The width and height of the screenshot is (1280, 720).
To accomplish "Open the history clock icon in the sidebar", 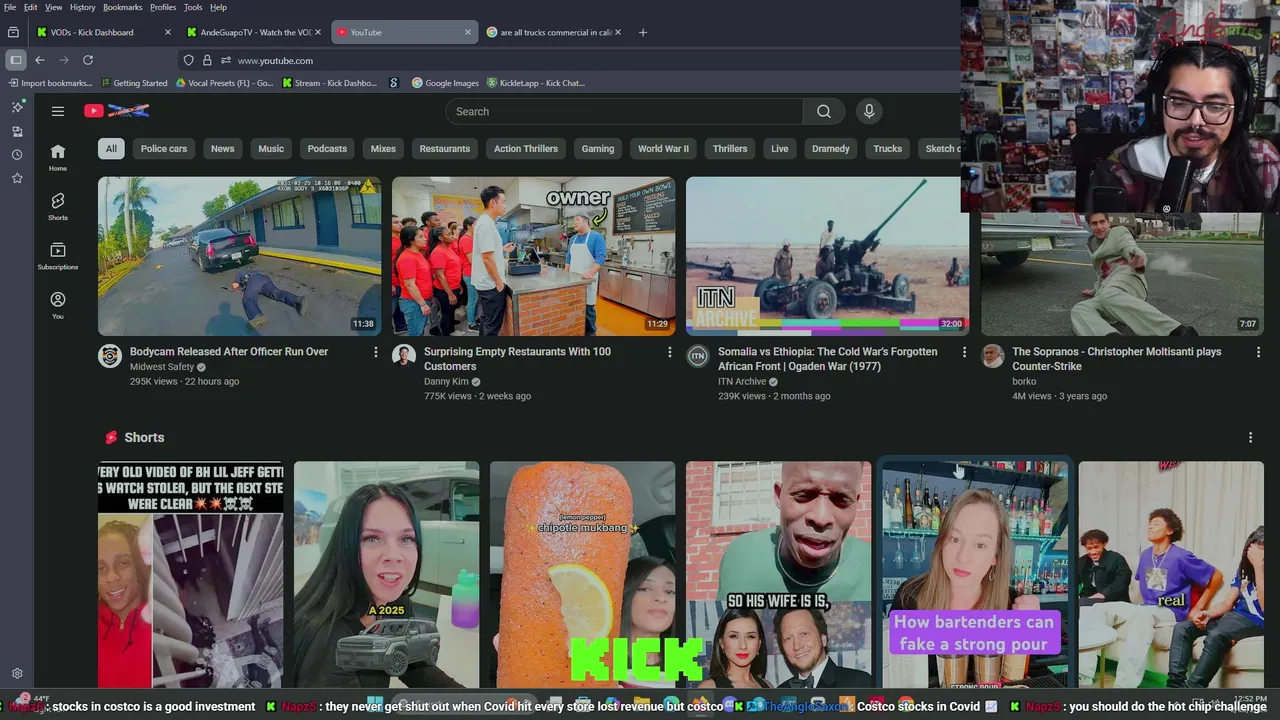I will point(17,155).
